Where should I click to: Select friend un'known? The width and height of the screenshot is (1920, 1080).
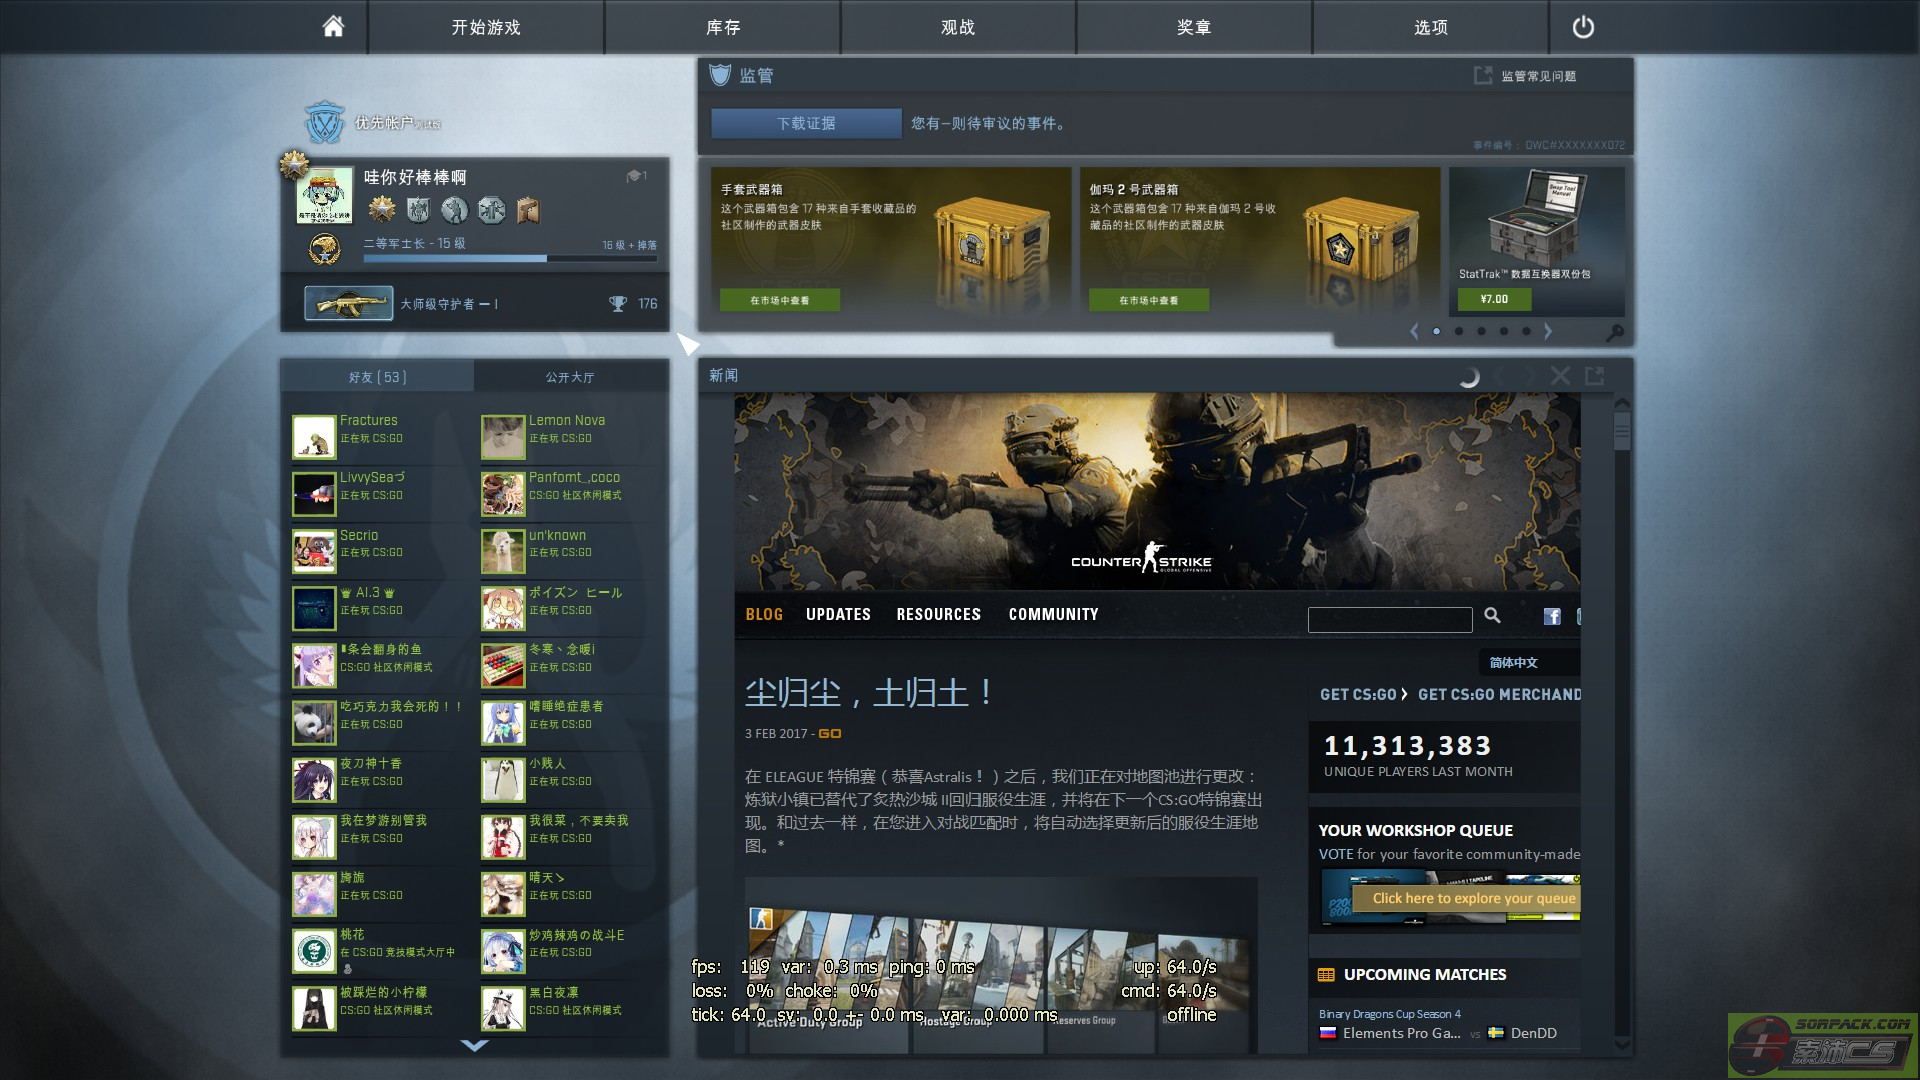pyautogui.click(x=573, y=552)
